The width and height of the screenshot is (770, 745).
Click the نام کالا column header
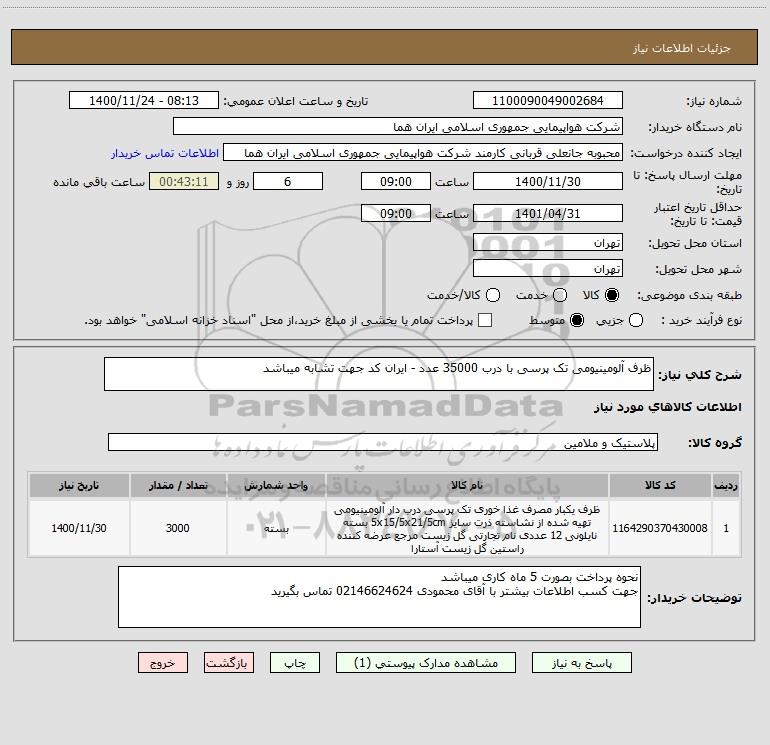(x=467, y=485)
